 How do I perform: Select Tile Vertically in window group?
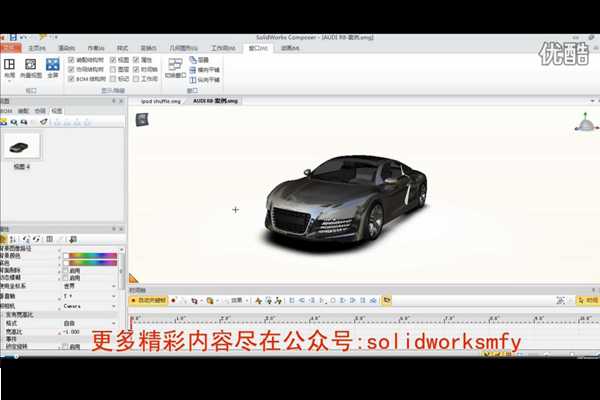click(205, 80)
